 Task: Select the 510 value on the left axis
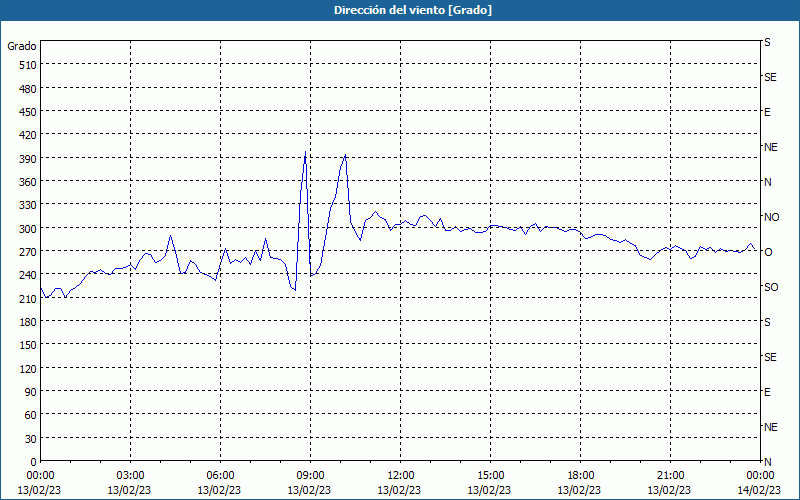28,65
